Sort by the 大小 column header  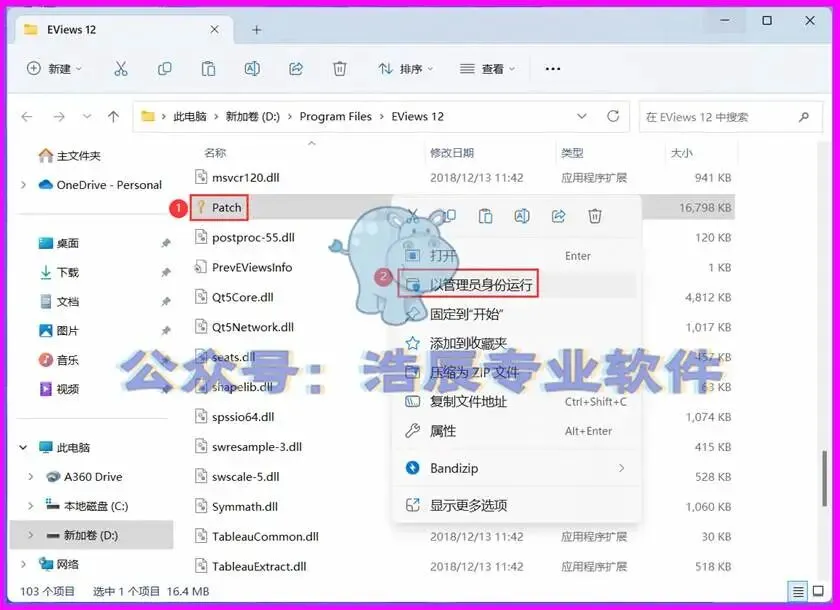click(x=681, y=153)
